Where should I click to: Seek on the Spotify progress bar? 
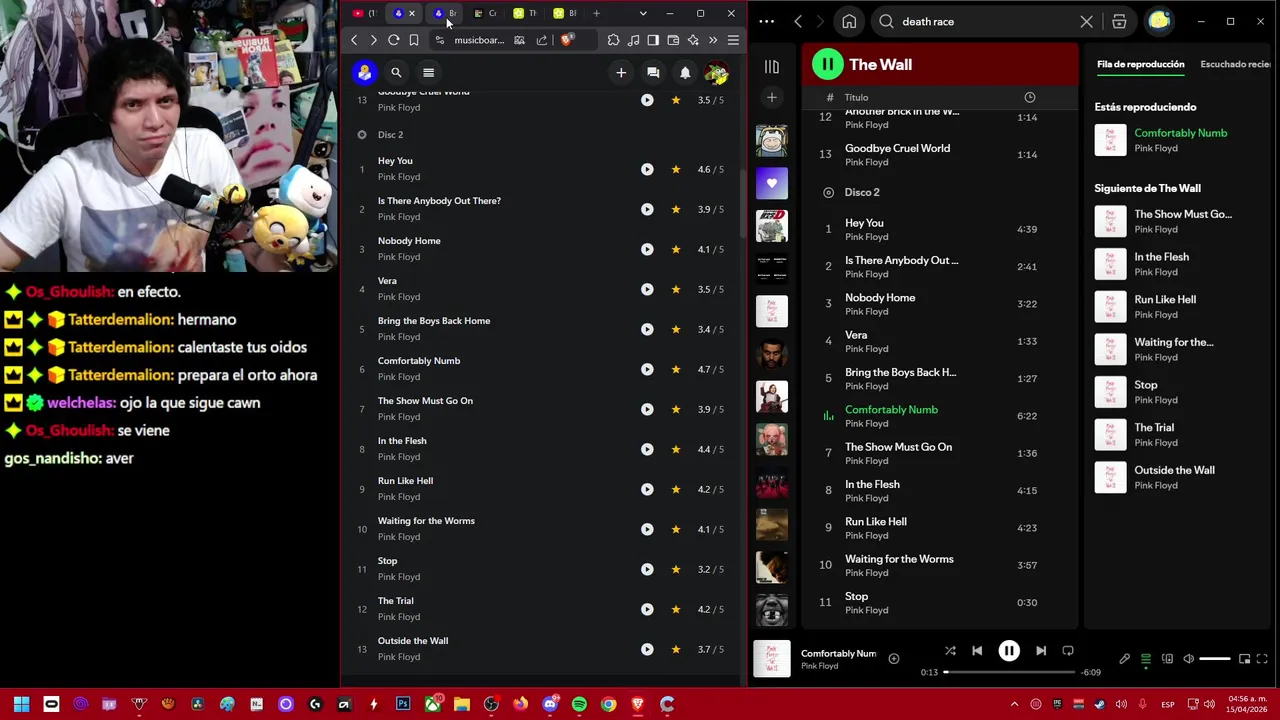[1009, 672]
